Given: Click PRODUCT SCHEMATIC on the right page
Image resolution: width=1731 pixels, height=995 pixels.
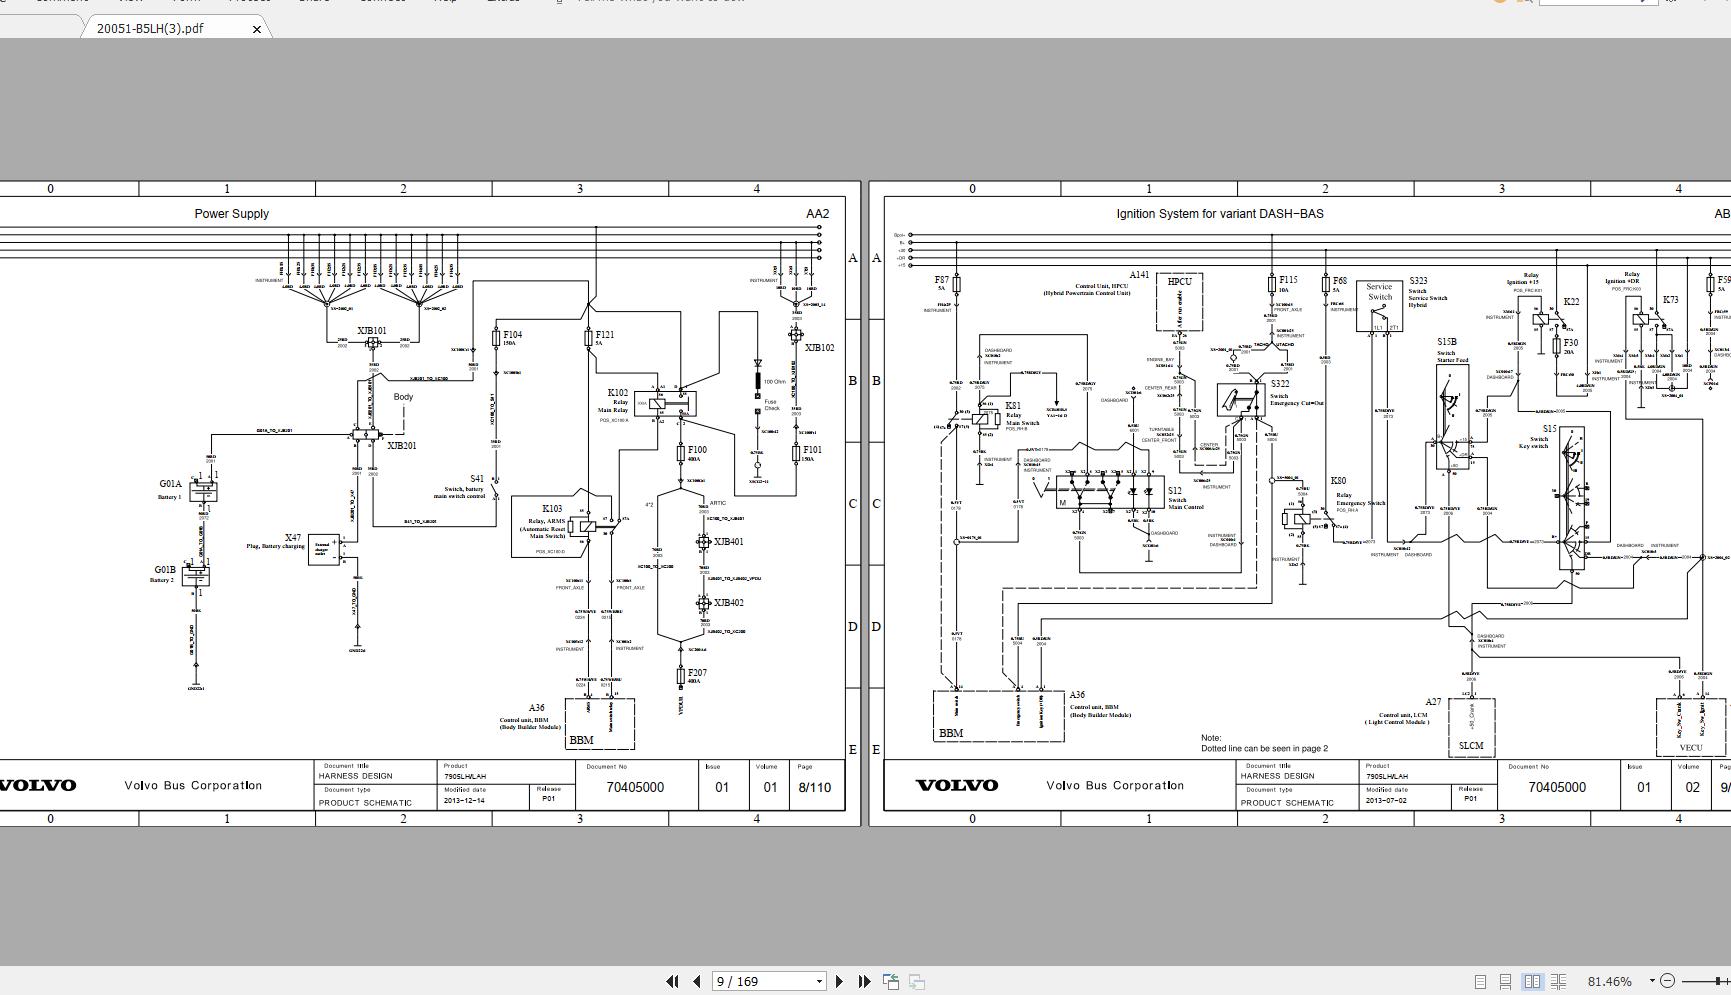Looking at the screenshot, I should tap(1287, 803).
